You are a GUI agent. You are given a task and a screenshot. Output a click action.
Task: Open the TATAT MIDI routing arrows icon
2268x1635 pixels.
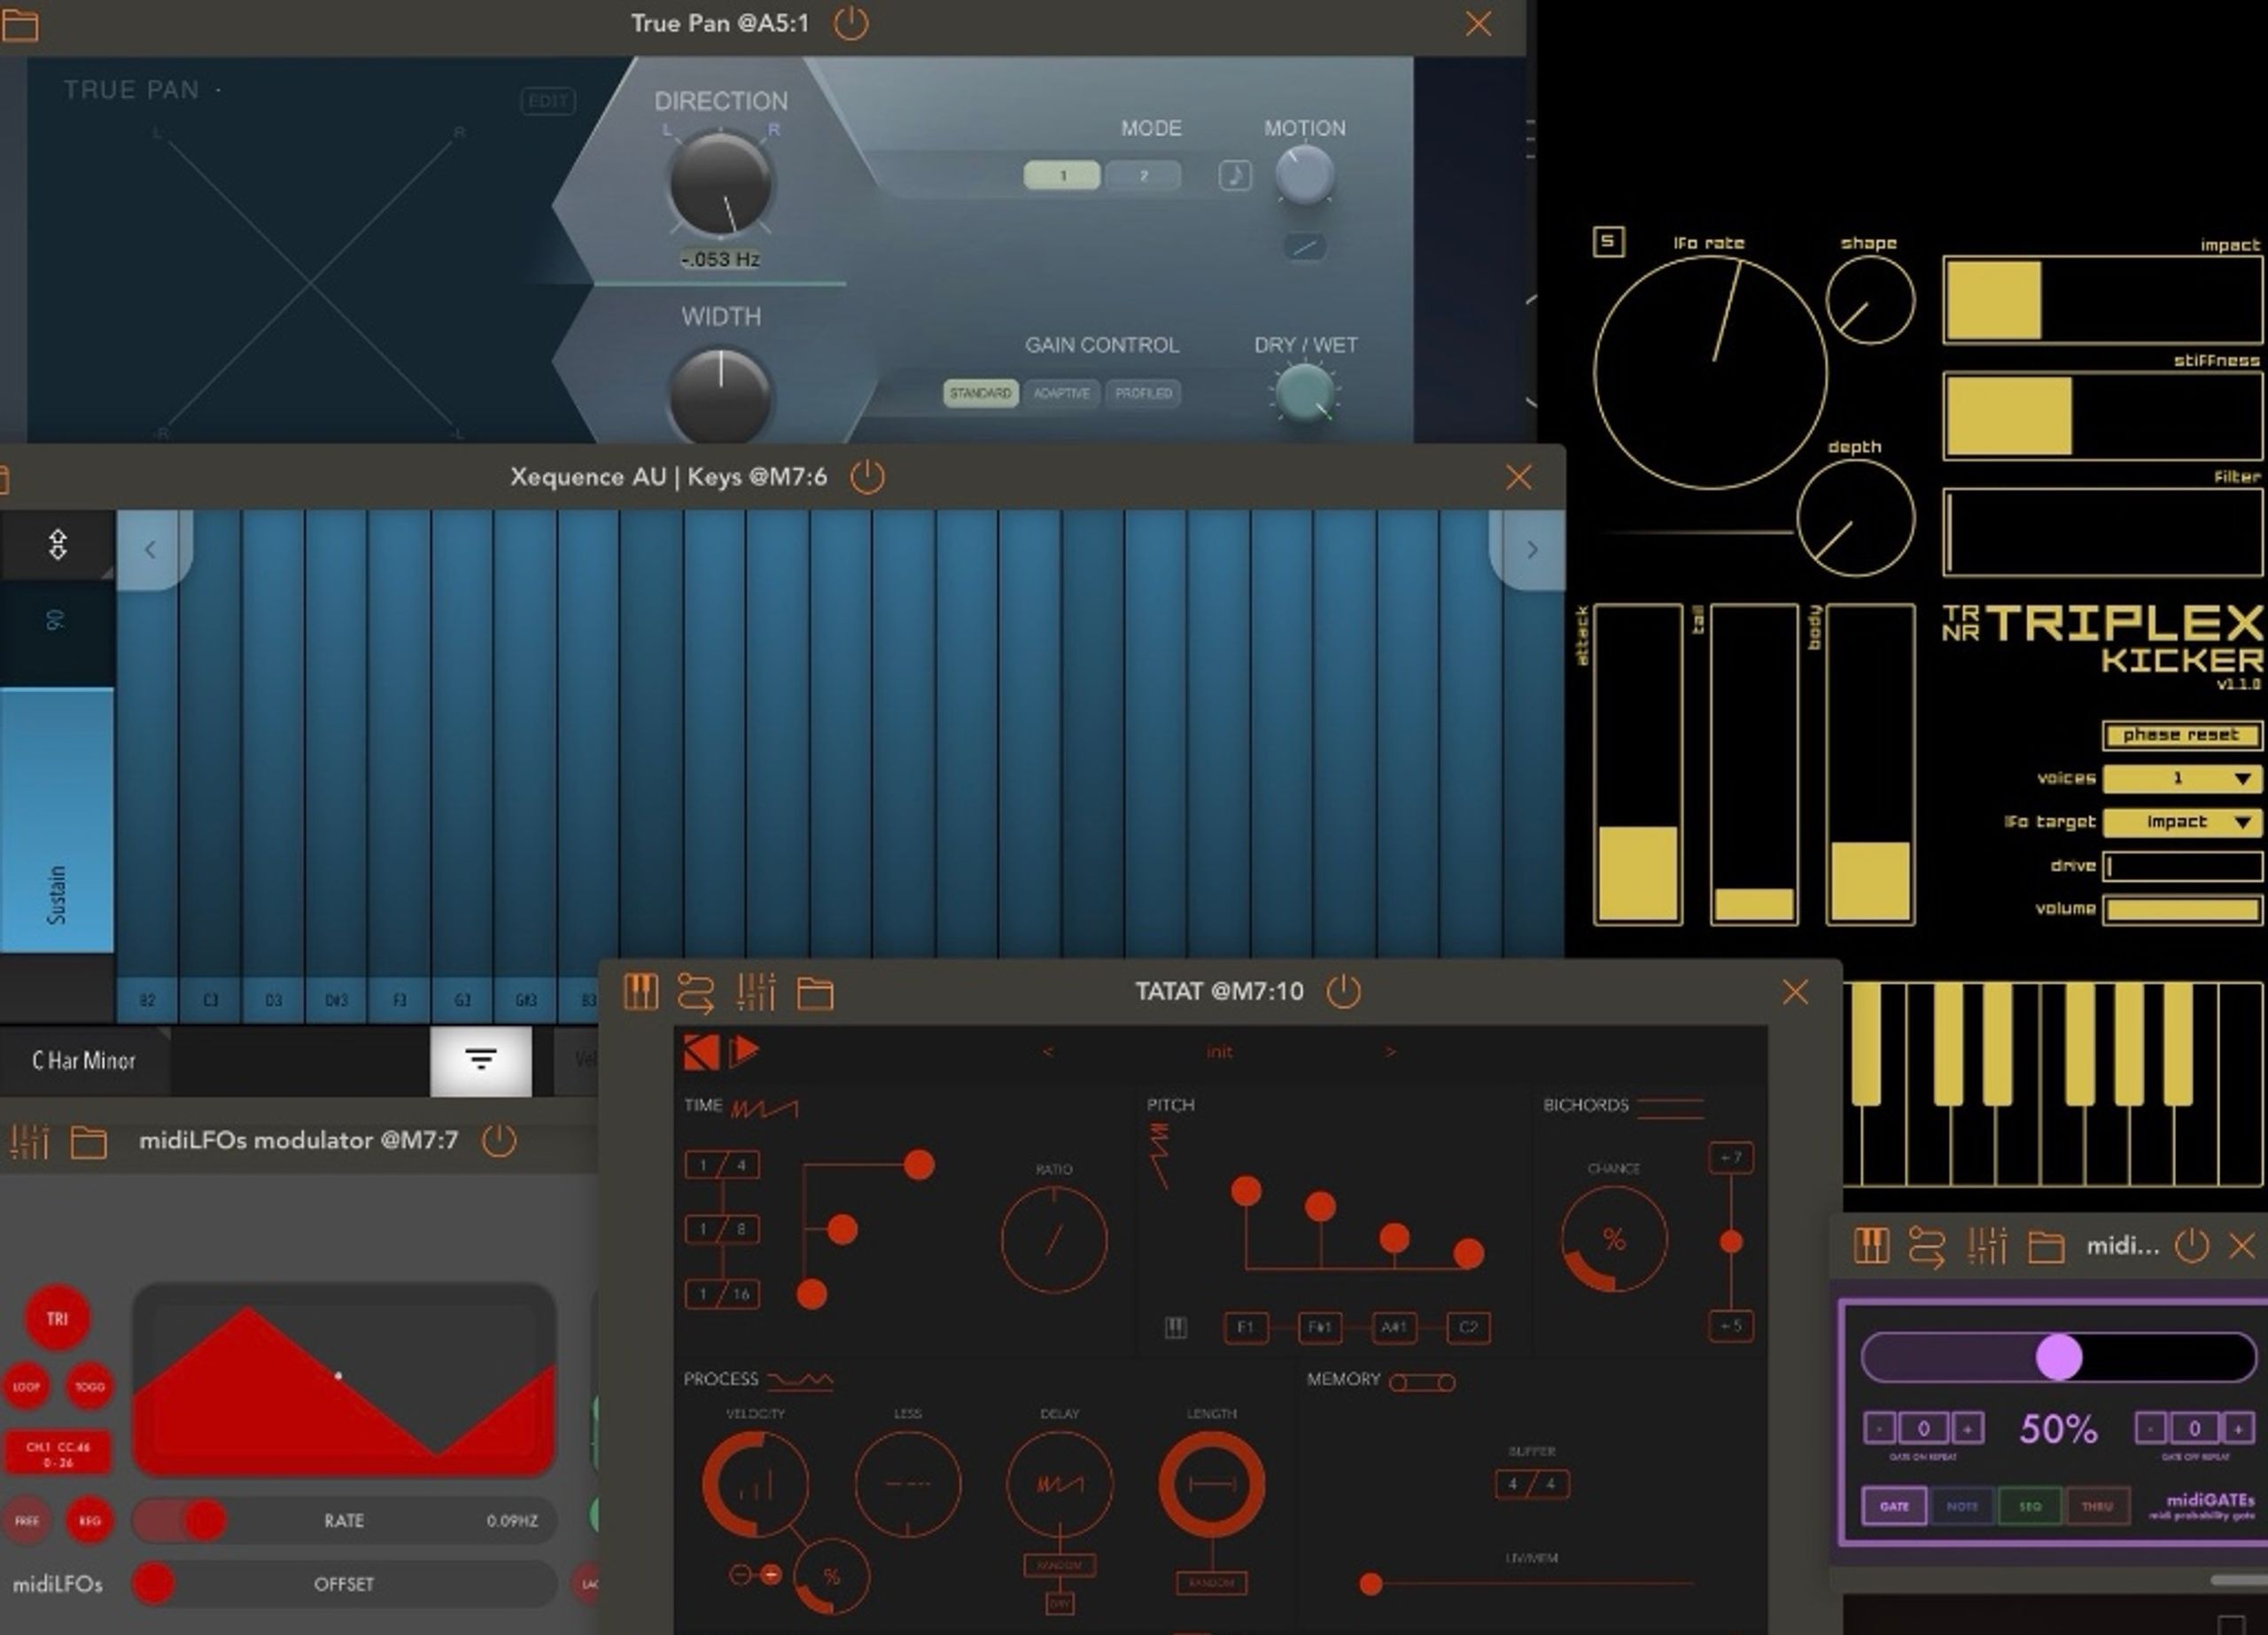coord(696,993)
